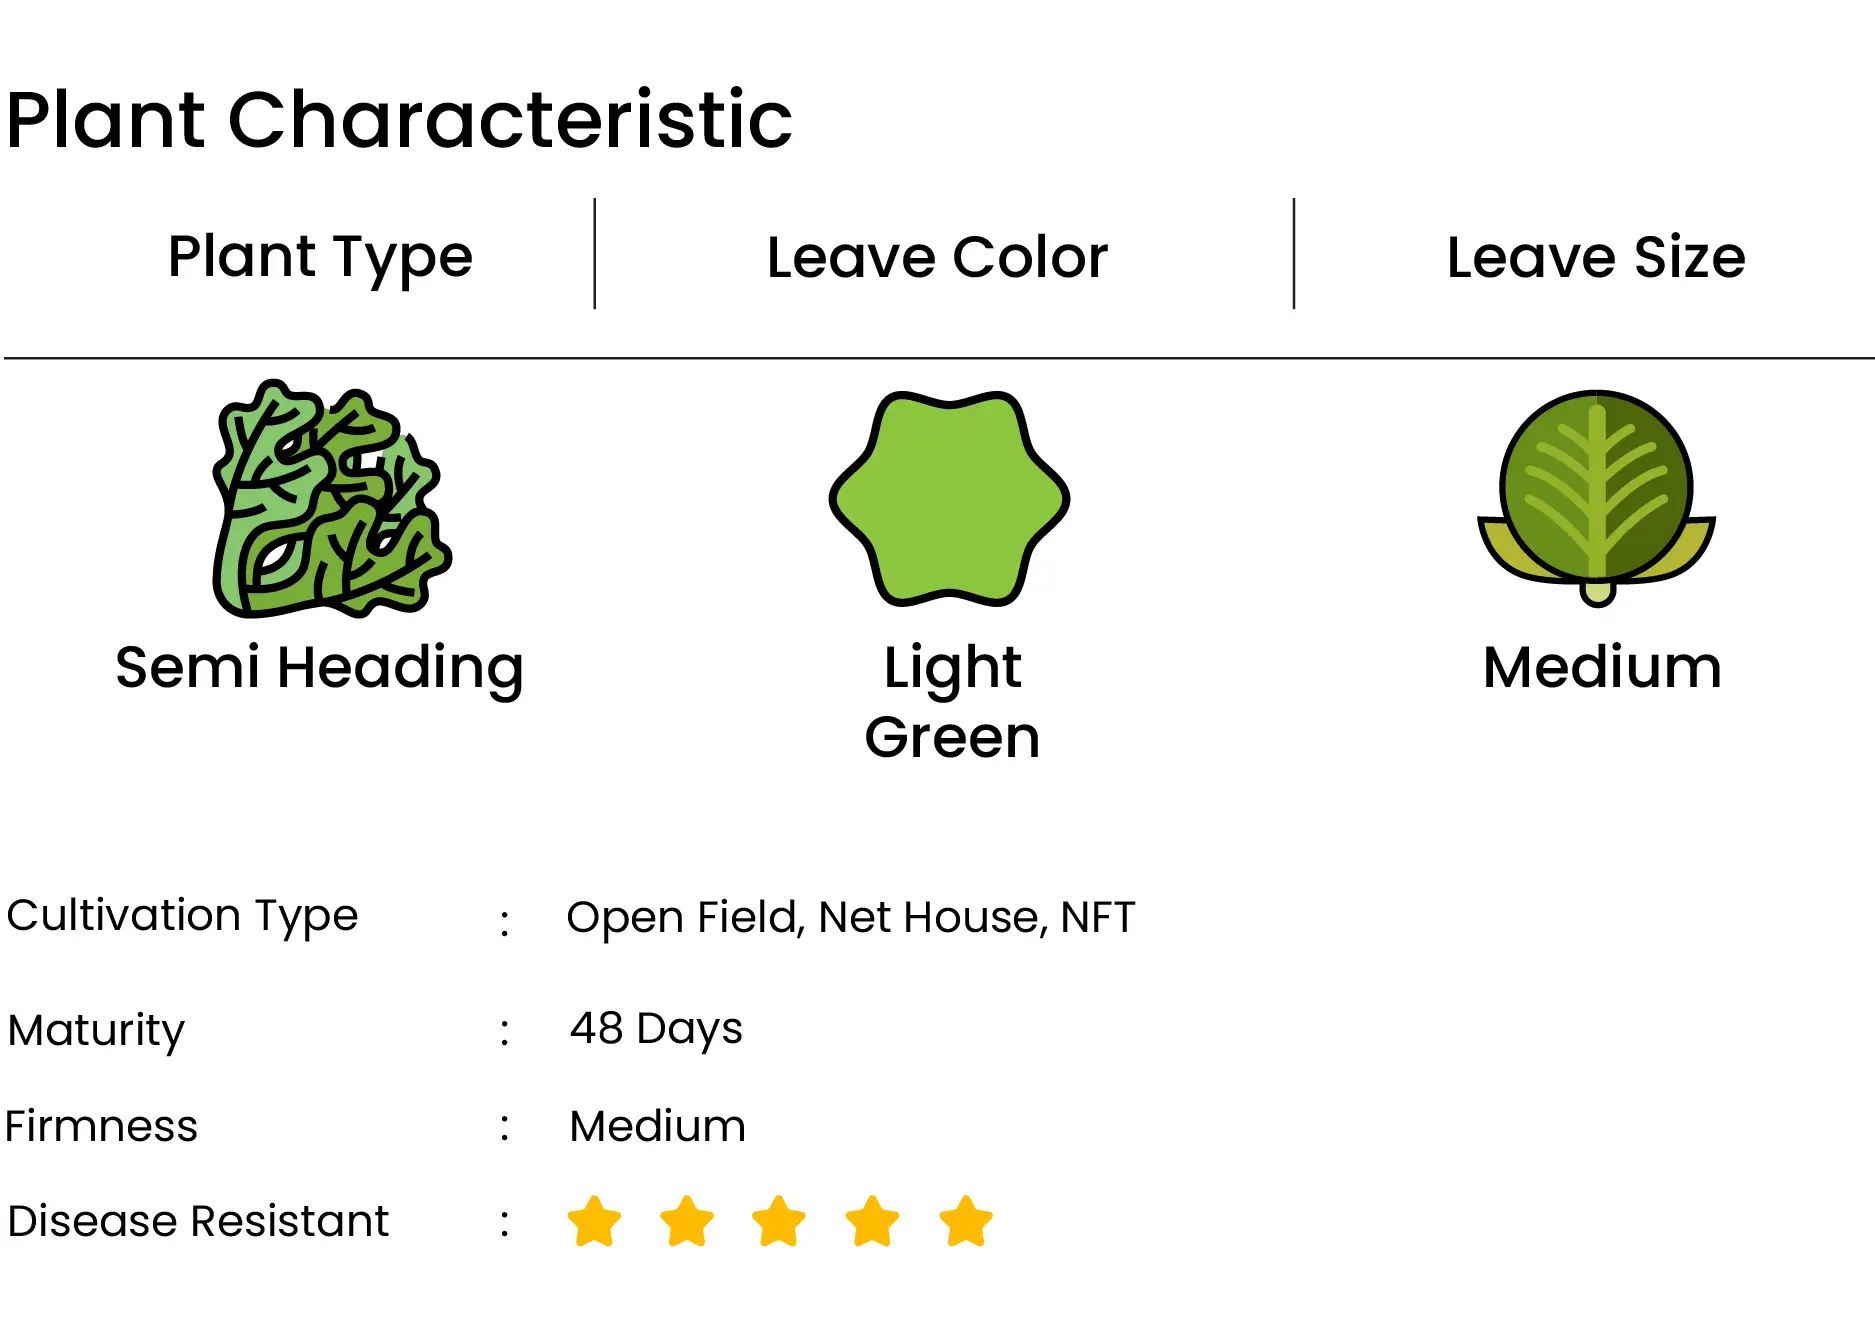1875x1317 pixels.
Task: Click the Light Green text label
Action: click(x=952, y=702)
